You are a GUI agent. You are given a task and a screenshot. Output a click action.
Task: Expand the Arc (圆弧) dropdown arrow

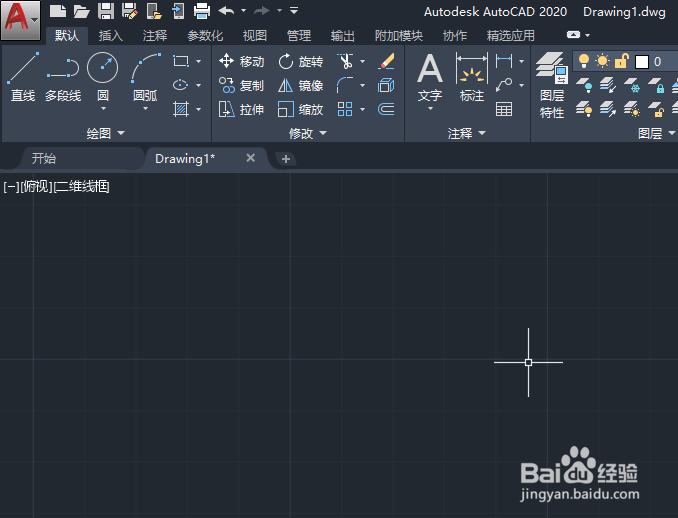pyautogui.click(x=146, y=109)
